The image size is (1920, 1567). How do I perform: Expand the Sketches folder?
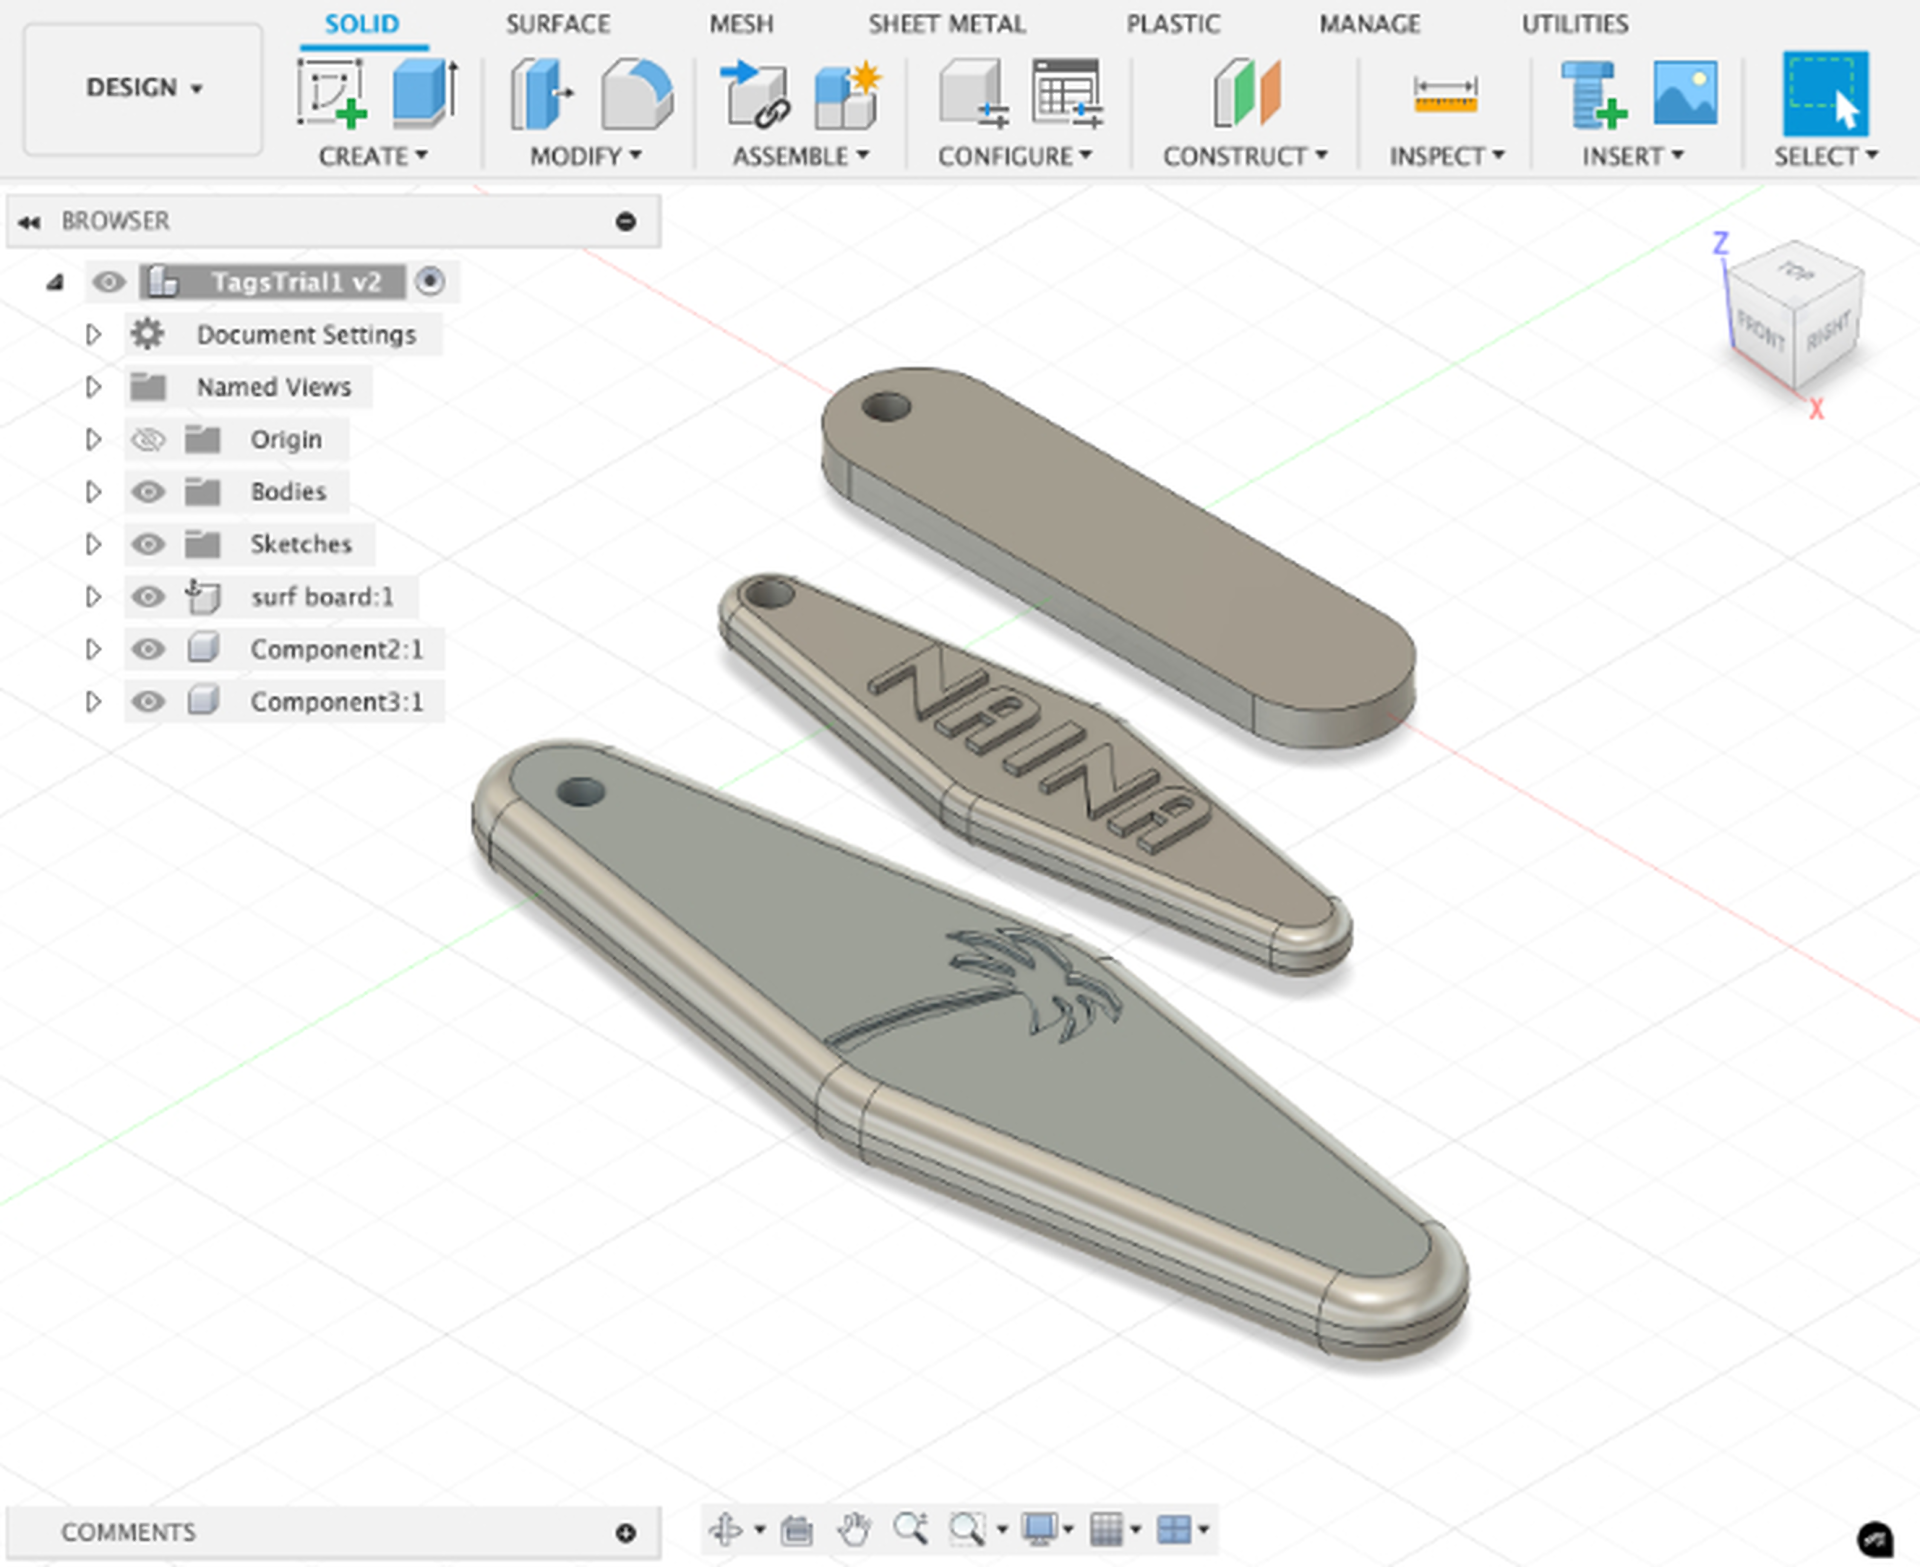tap(94, 544)
